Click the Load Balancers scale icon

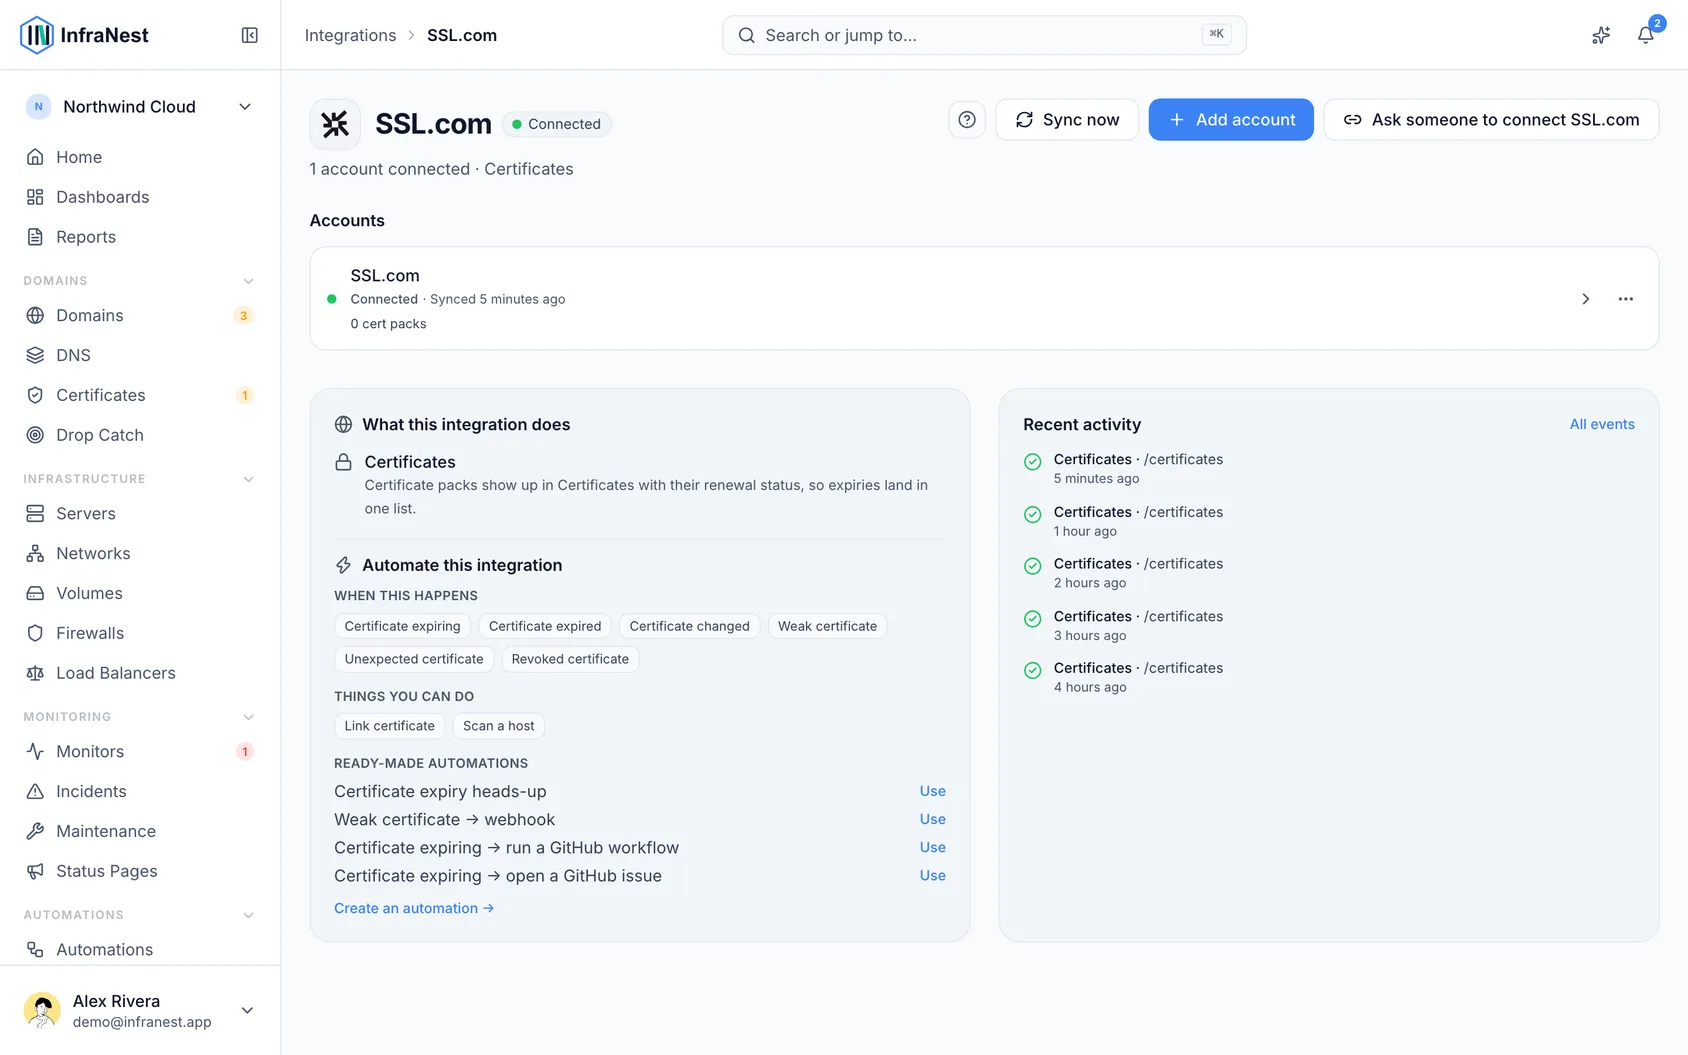pos(35,673)
